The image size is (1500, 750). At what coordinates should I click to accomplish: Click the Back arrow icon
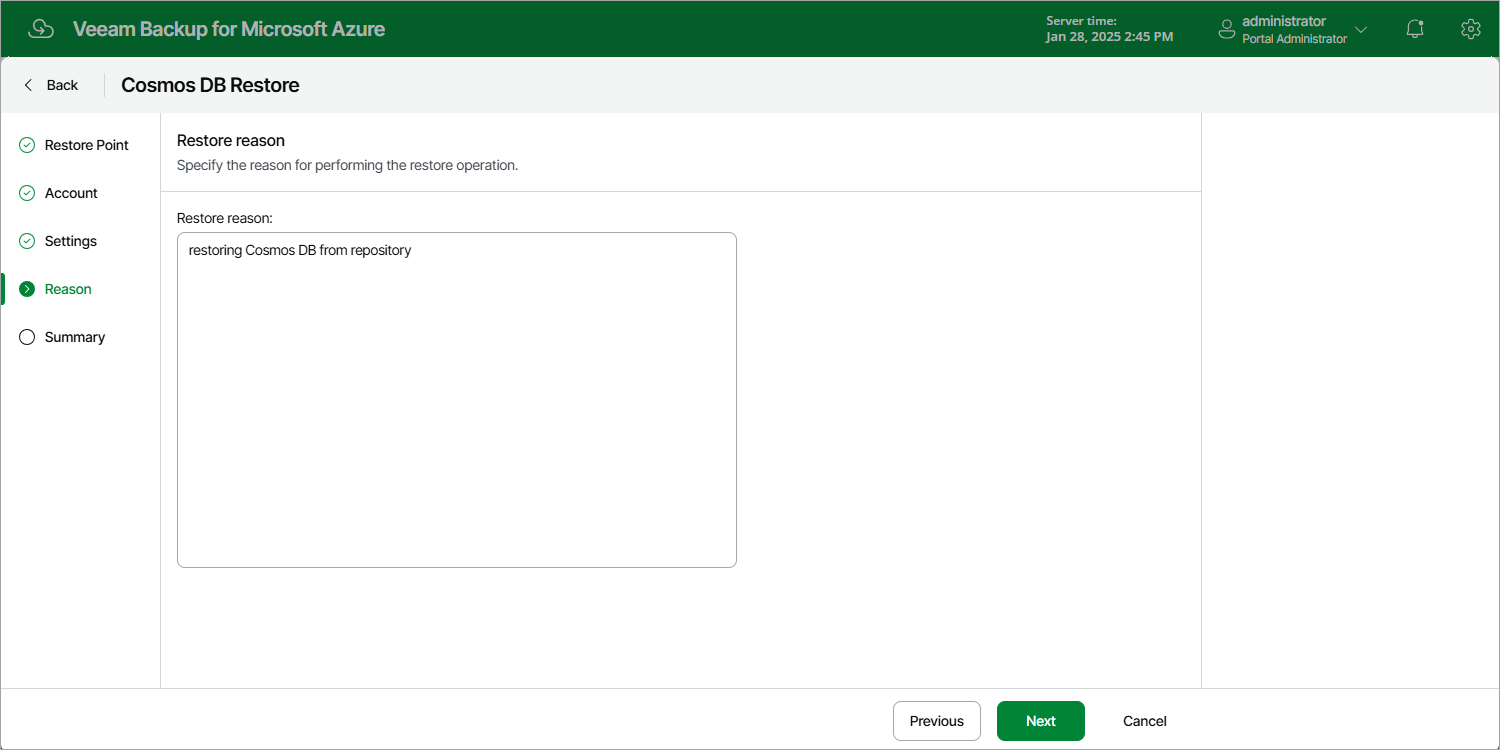[x=28, y=85]
